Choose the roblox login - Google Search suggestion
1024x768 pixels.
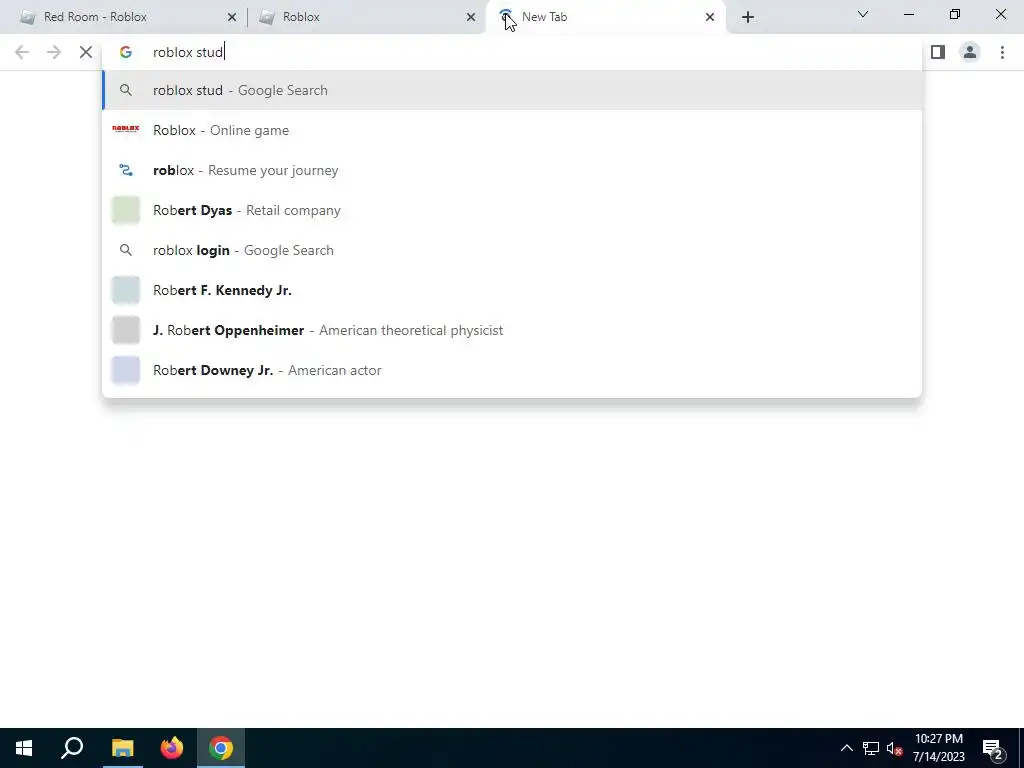[x=513, y=250]
